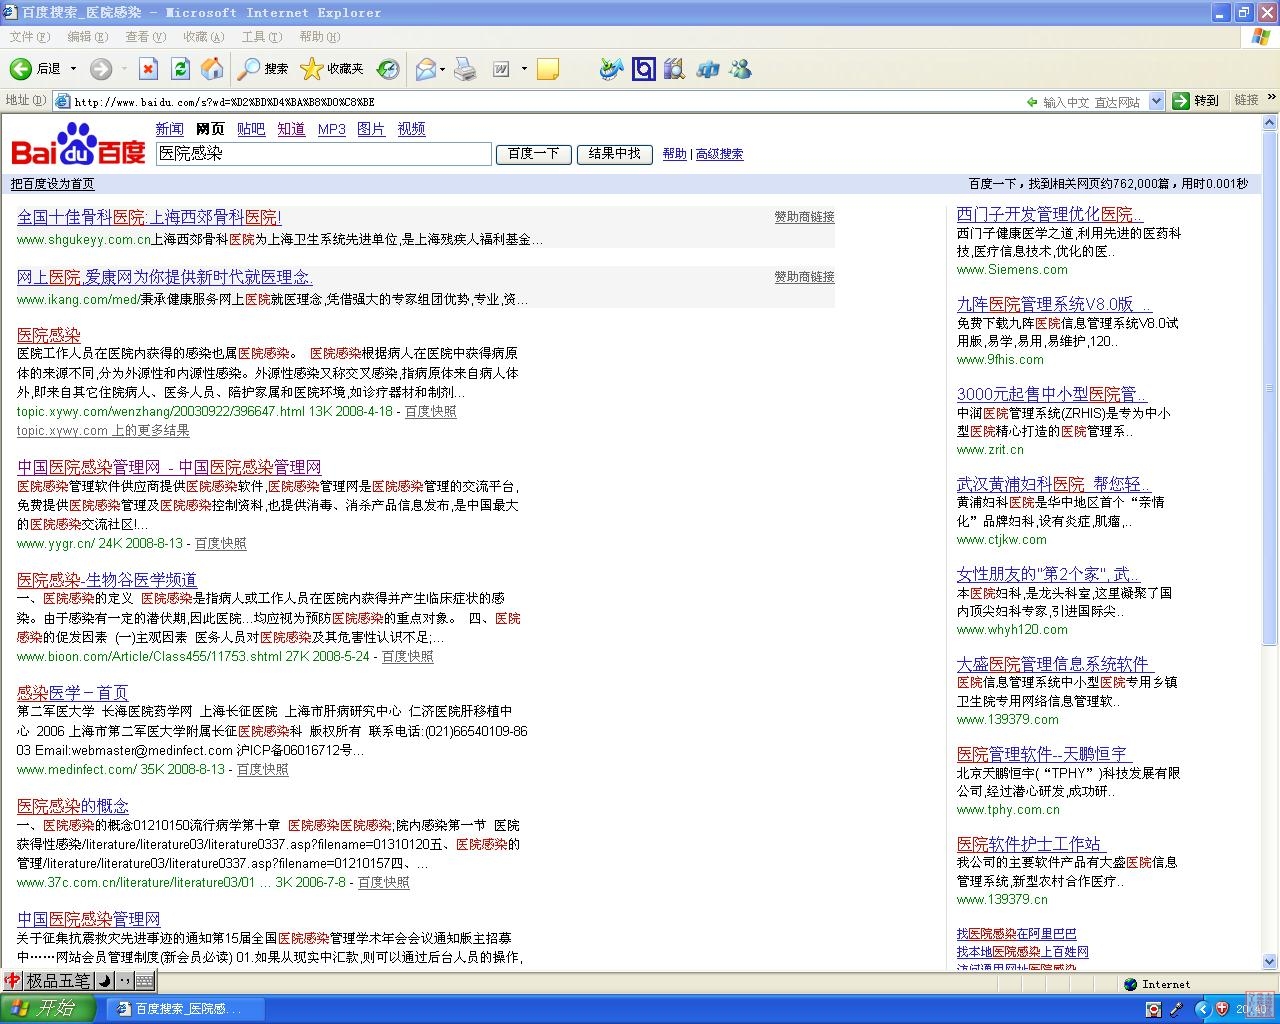This screenshot has width=1280, height=1024.
Task: Switch to Baidu MP3 tab
Action: click(x=331, y=129)
